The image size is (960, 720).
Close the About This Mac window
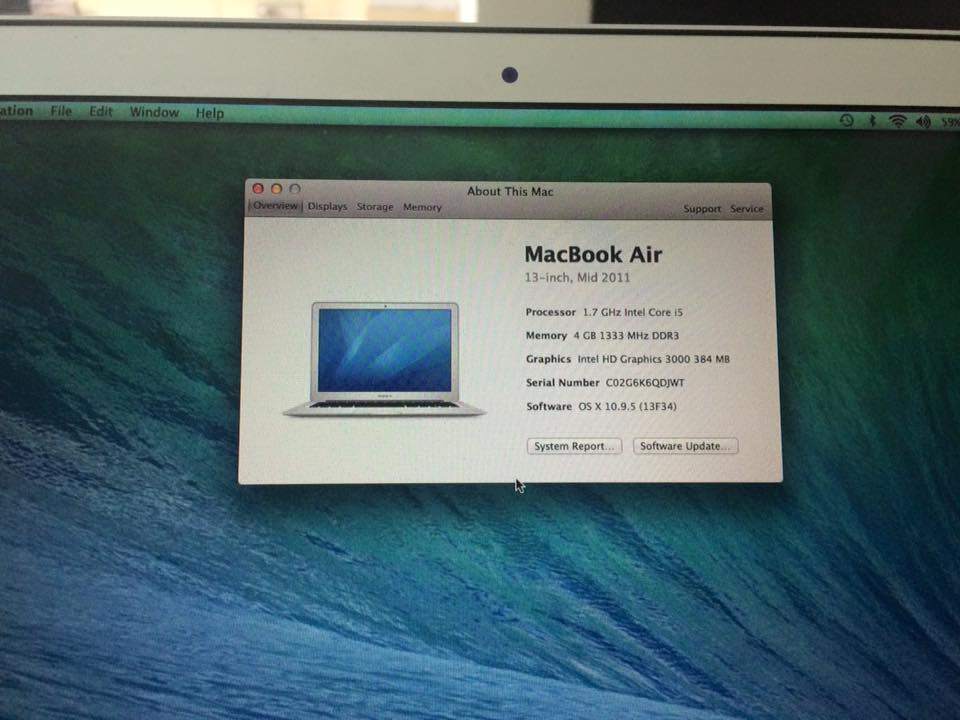[x=258, y=189]
